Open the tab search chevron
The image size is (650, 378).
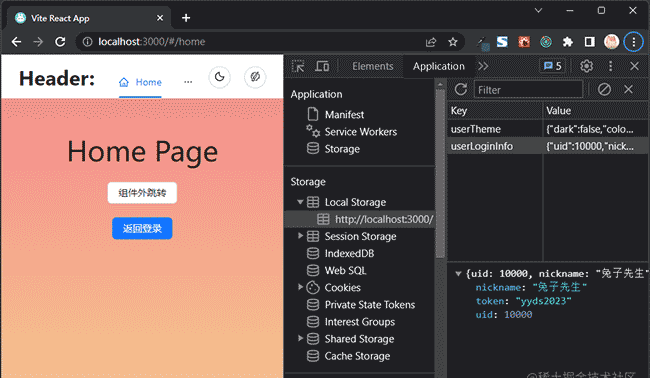click(538, 10)
